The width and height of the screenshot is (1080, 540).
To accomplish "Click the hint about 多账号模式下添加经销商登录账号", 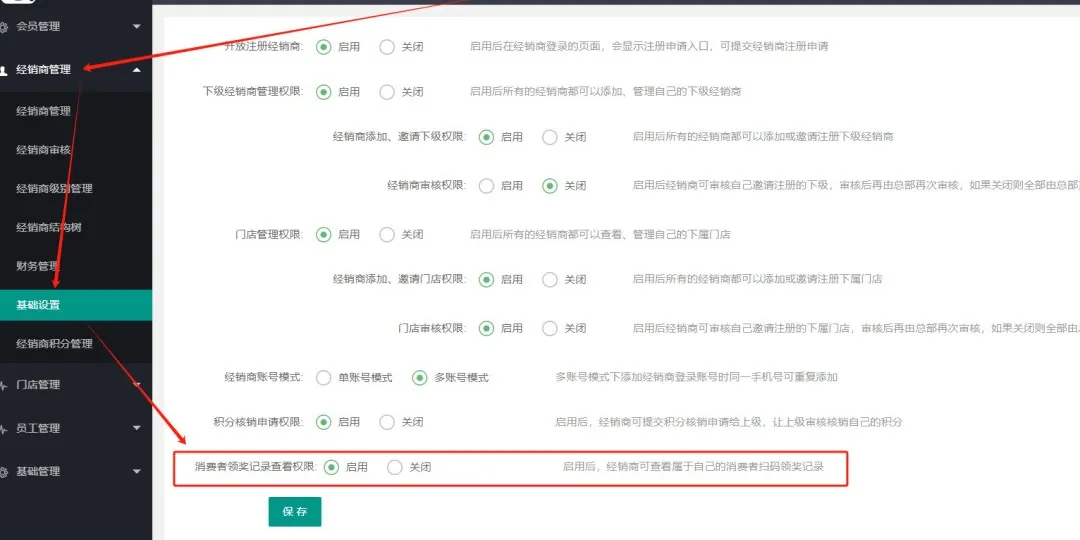I will [696, 377].
